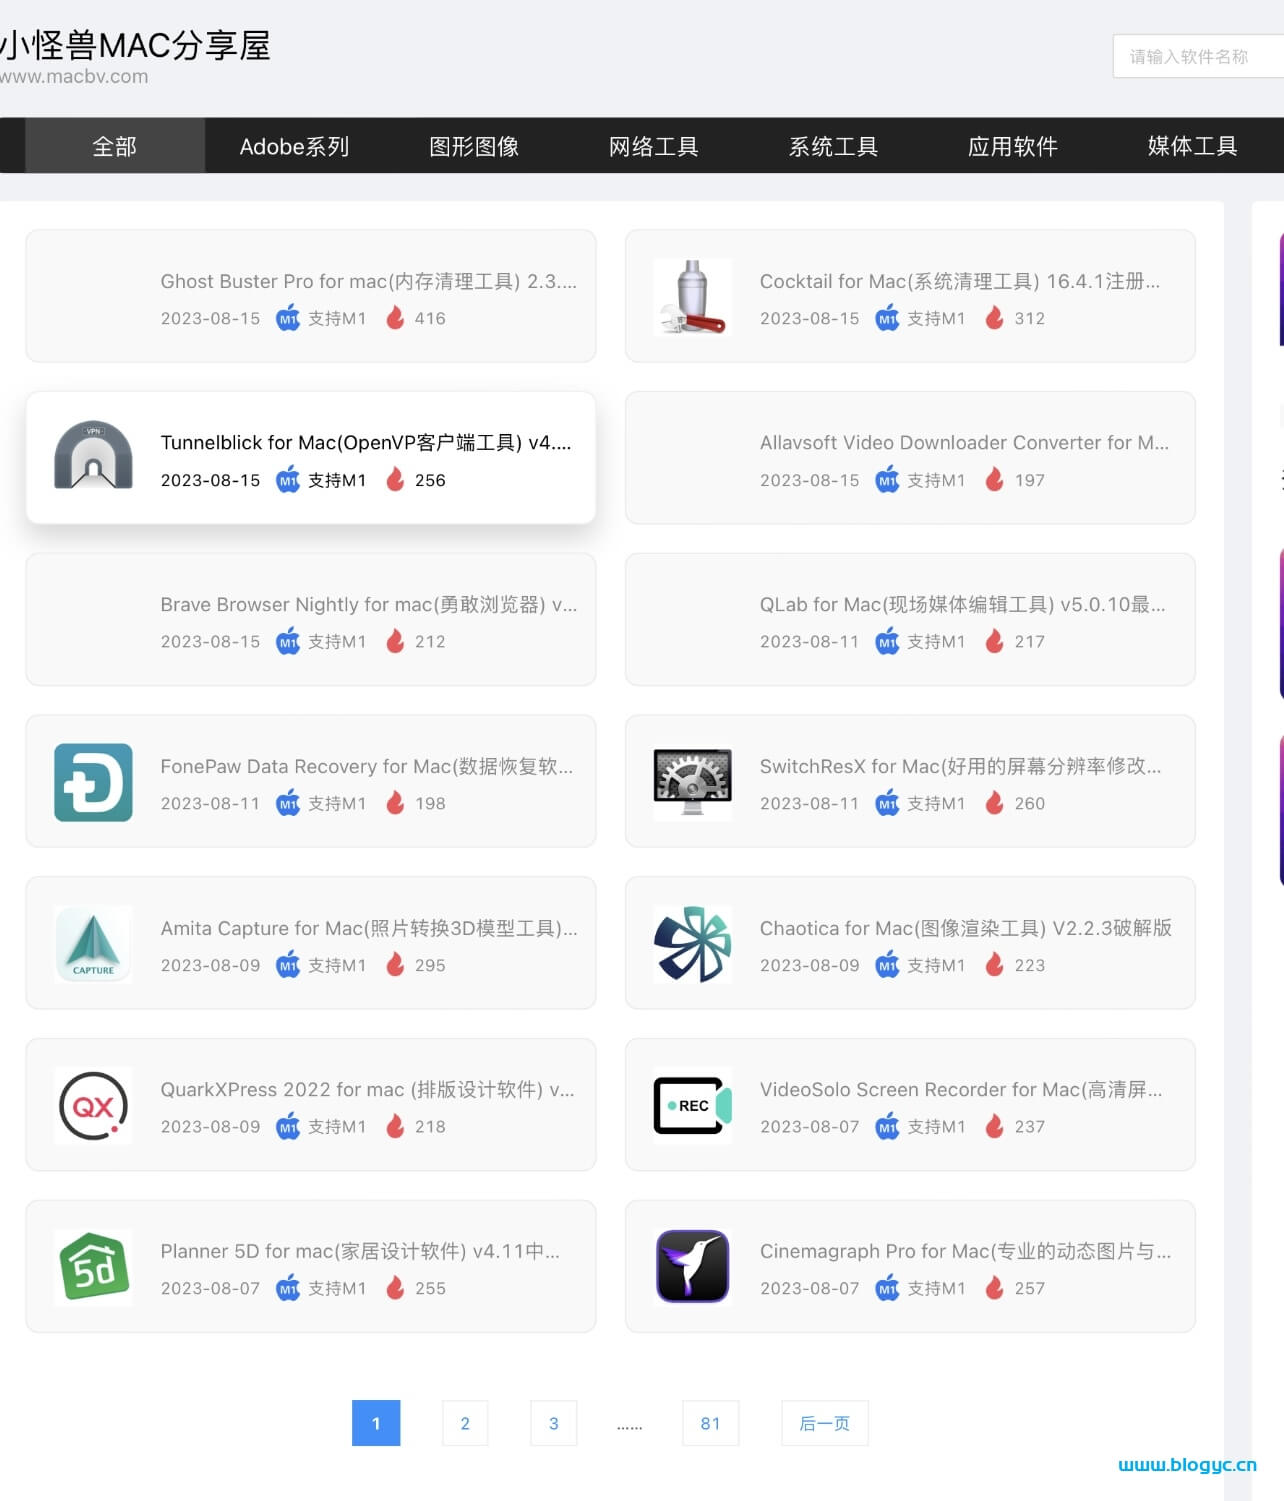The height and width of the screenshot is (1501, 1284).
Task: Click the M1 badge on Ghost Buster Pro
Action: pos(288,318)
